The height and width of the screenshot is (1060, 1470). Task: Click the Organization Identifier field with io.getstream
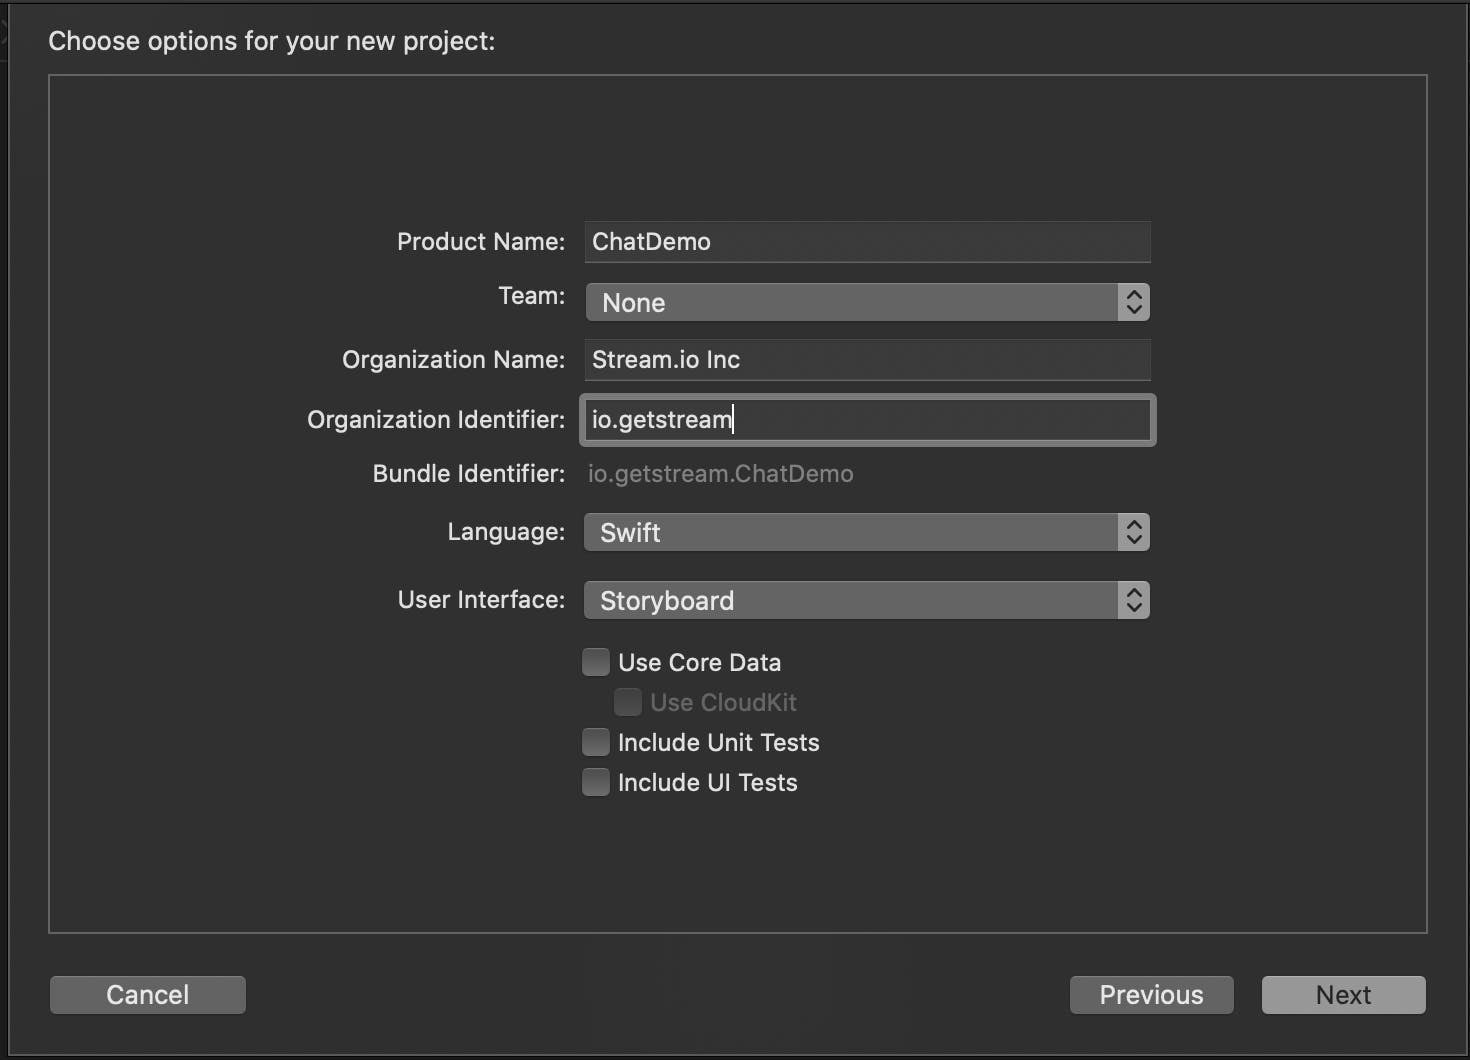click(x=867, y=419)
